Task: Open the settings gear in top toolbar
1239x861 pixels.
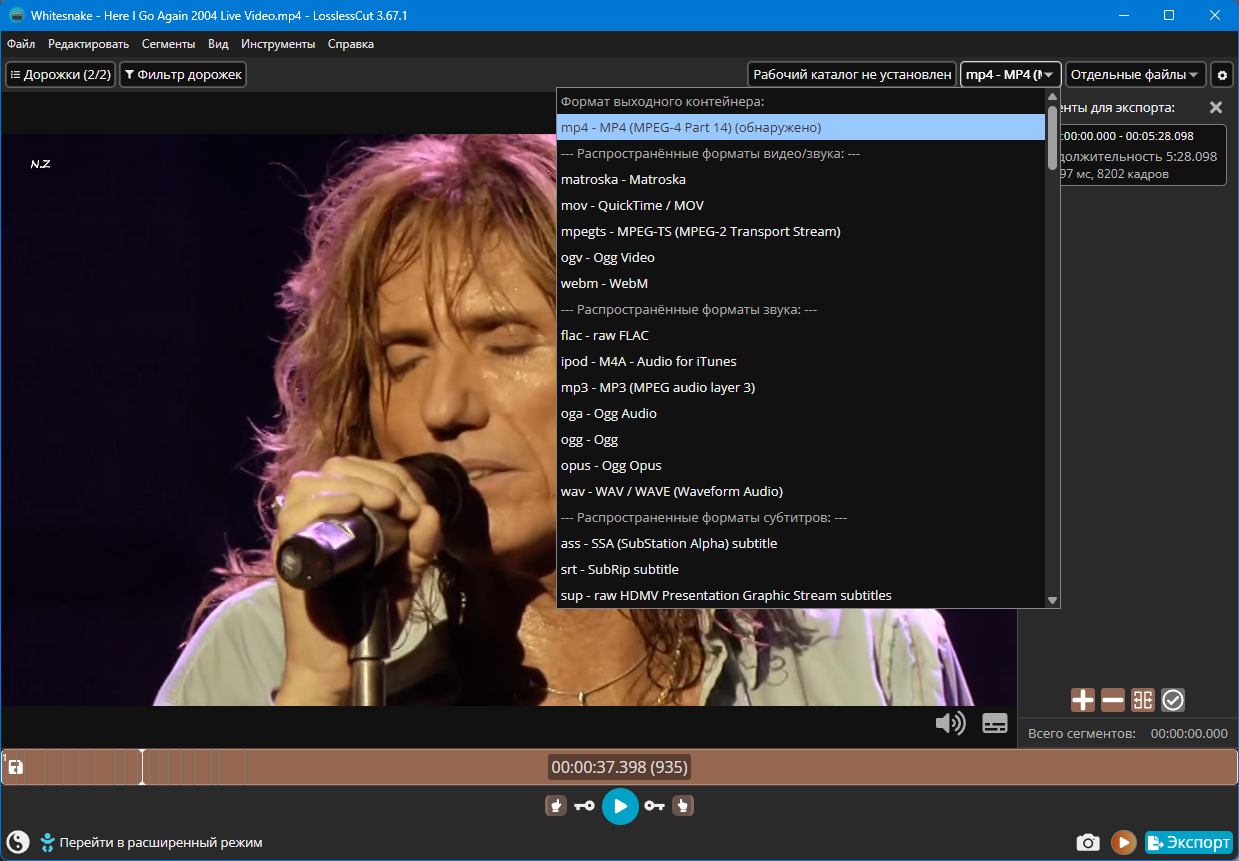Action: point(1222,75)
